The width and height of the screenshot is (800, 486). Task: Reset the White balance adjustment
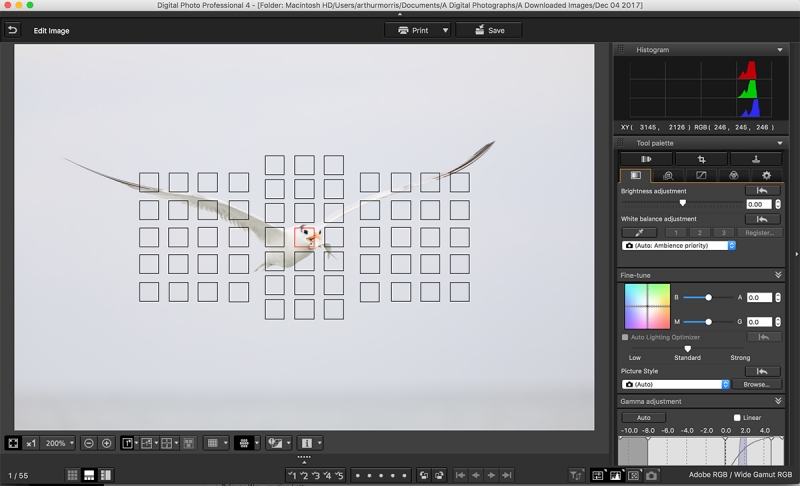(762, 219)
